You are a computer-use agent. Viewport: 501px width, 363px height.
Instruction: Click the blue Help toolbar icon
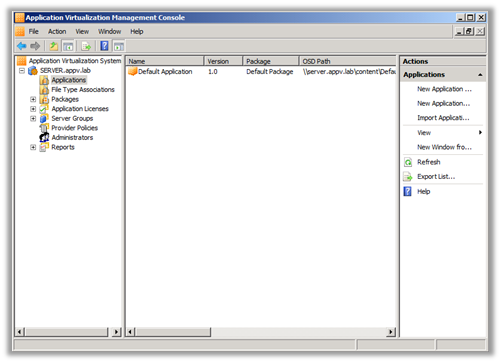pos(104,46)
